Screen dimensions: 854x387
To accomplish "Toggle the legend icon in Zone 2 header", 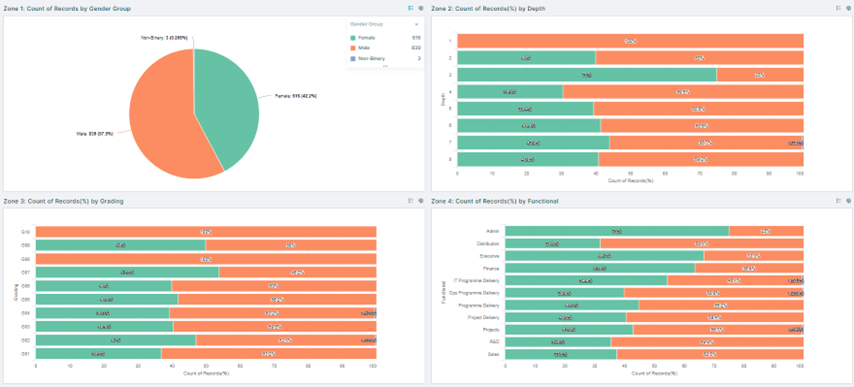I will click(839, 8).
